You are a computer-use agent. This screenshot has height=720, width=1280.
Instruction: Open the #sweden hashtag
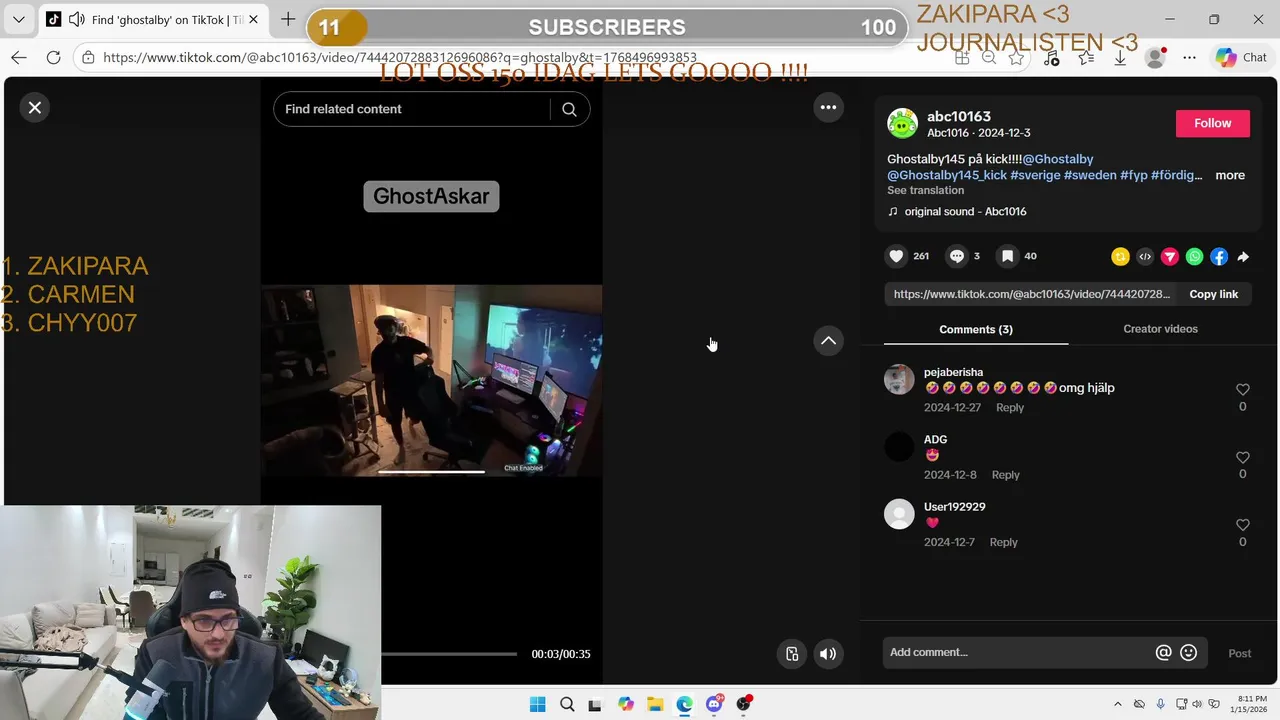click(x=1090, y=175)
